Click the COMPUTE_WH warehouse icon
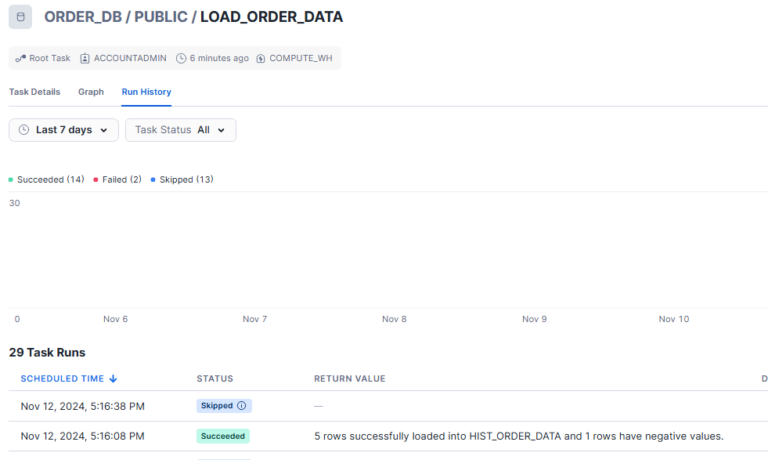The image size is (768, 460). tap(261, 58)
